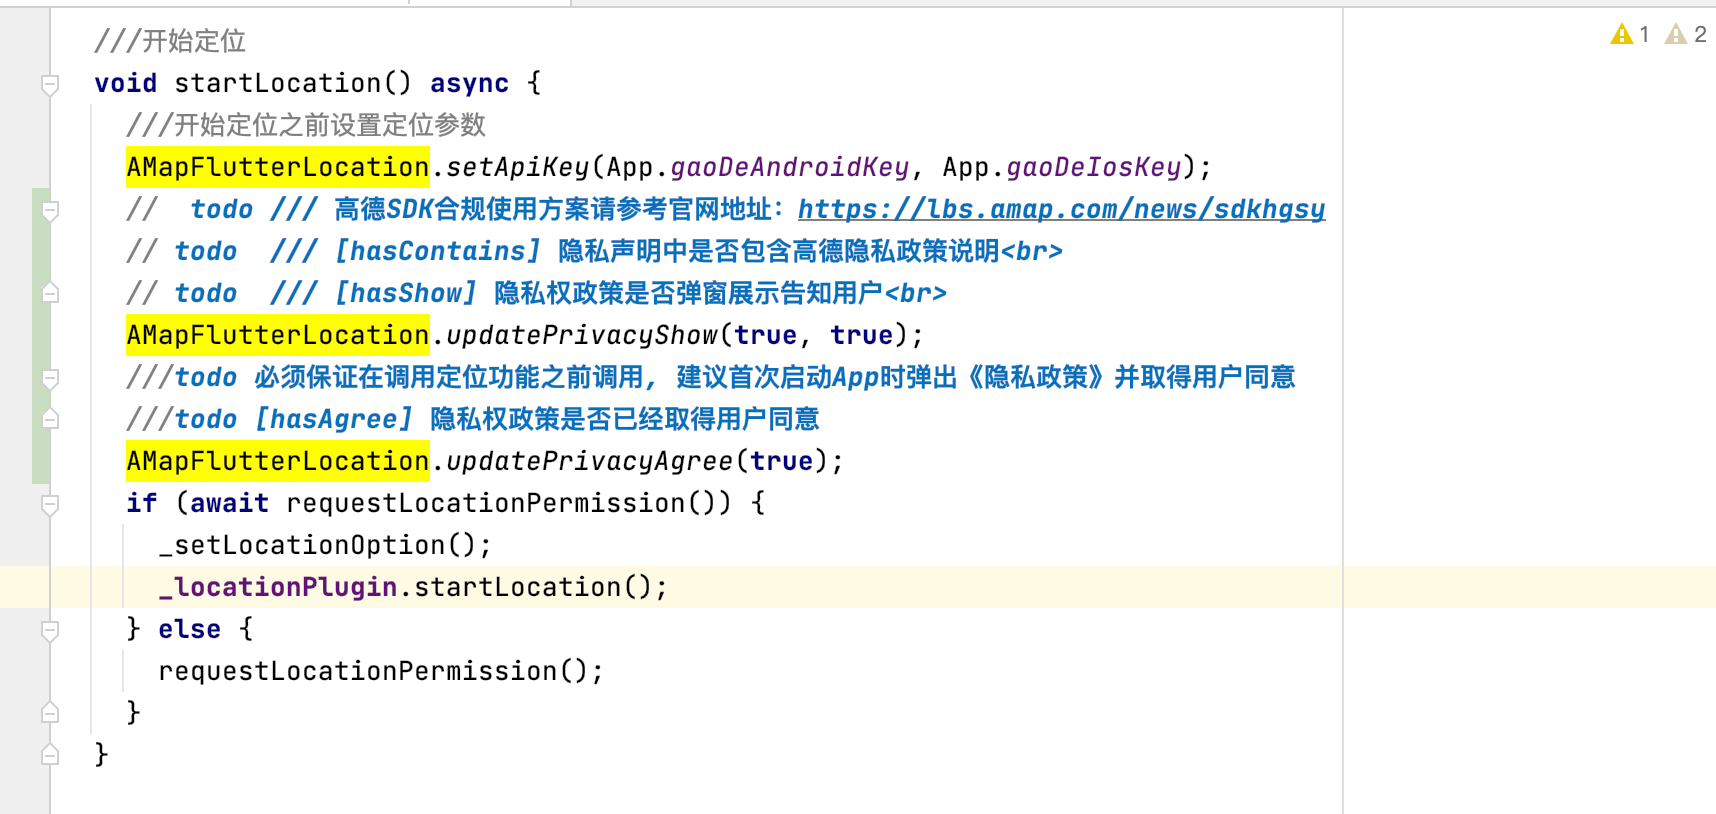
Task: Collapse the if await requestLocationPermission block
Action: [x=50, y=504]
